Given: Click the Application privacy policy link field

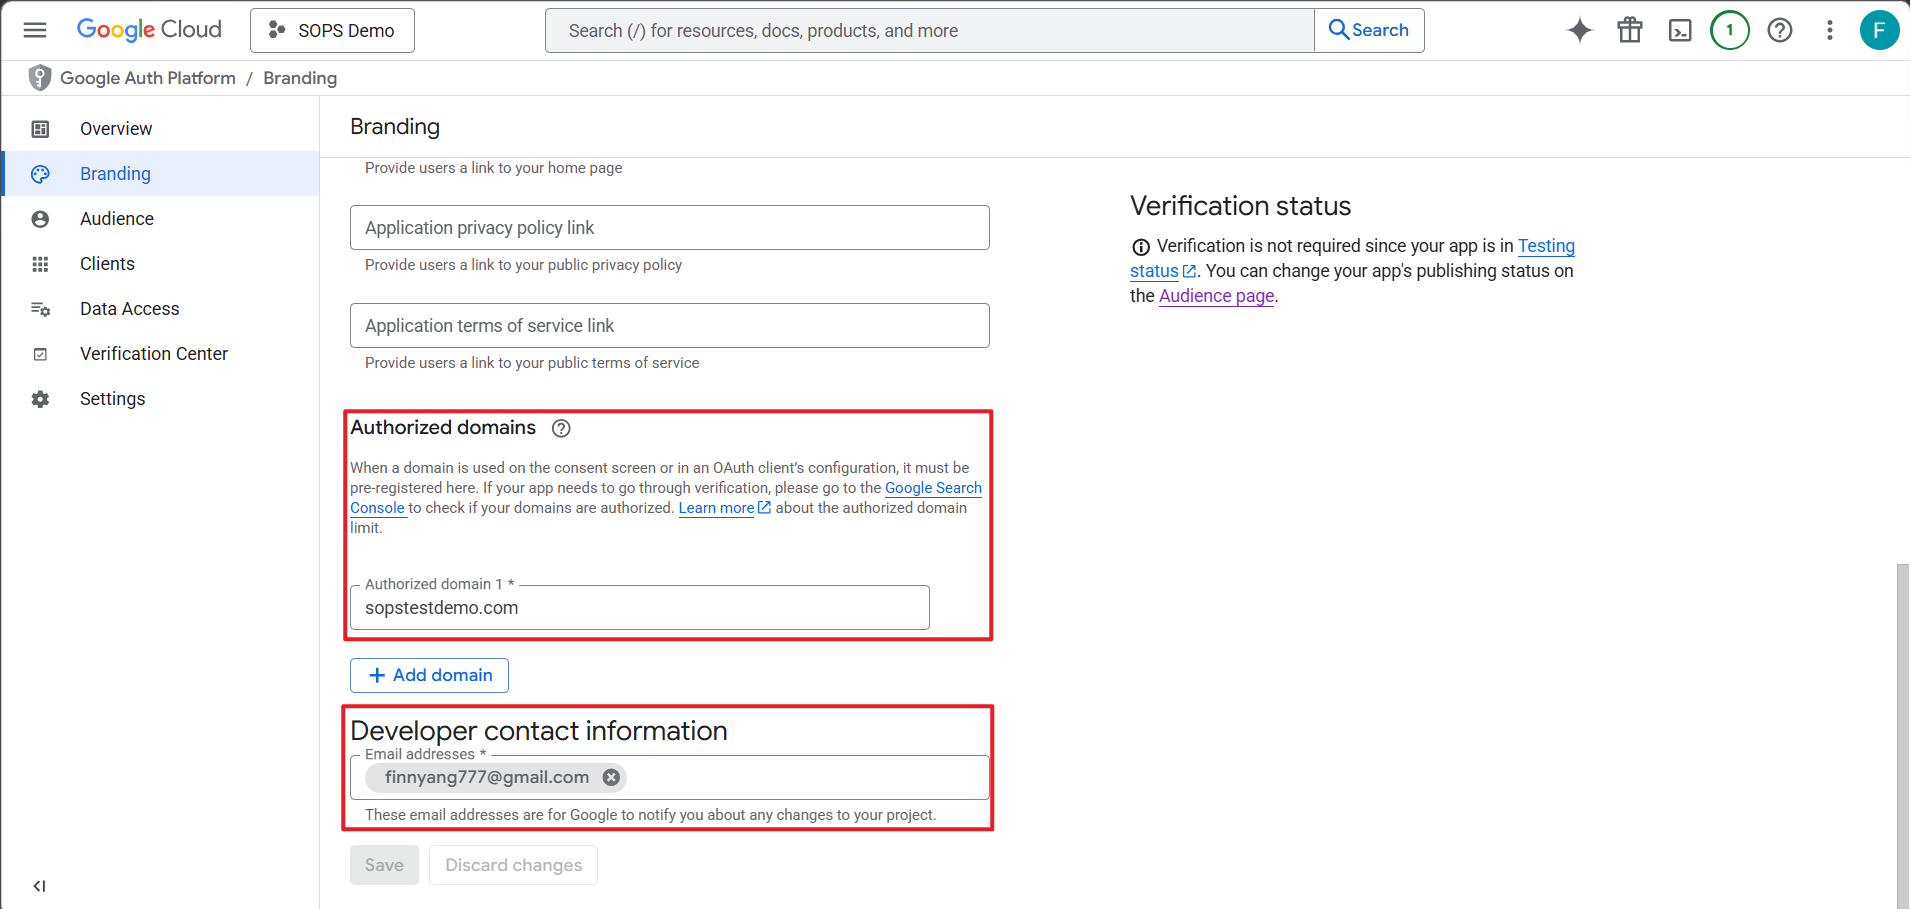Looking at the screenshot, I should (x=669, y=228).
